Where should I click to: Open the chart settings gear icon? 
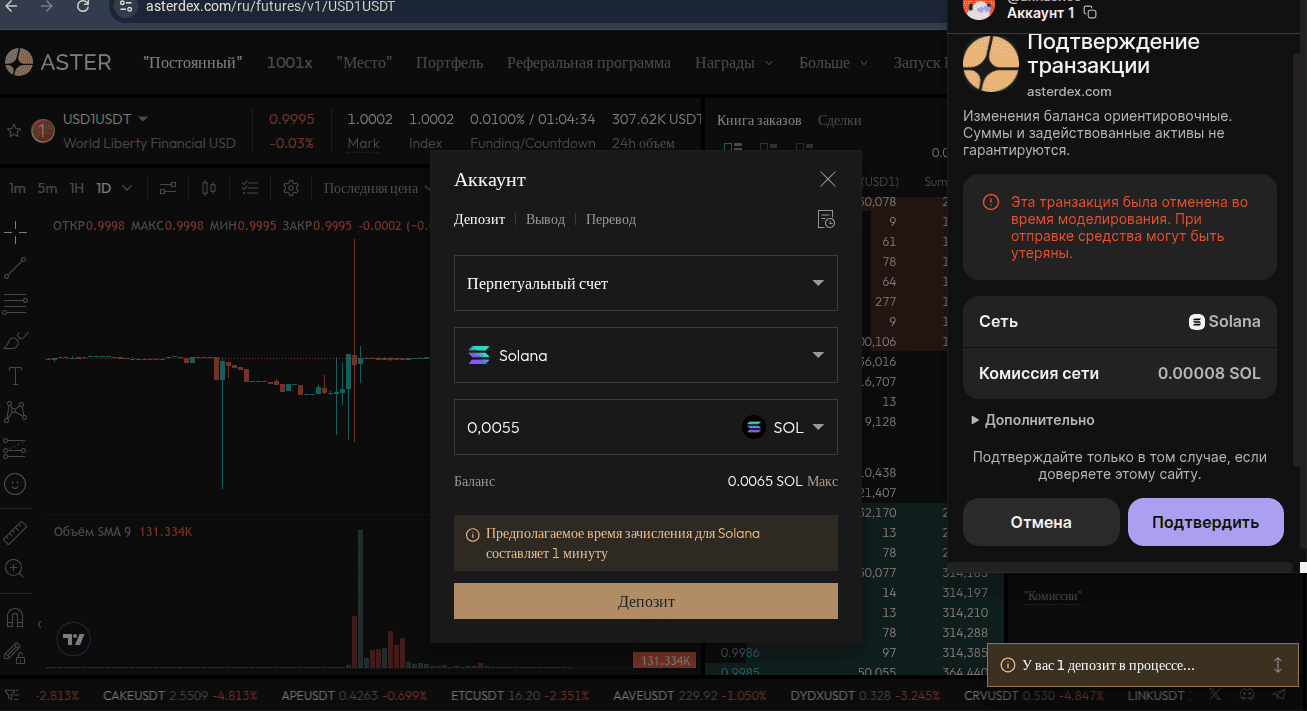[x=291, y=188]
